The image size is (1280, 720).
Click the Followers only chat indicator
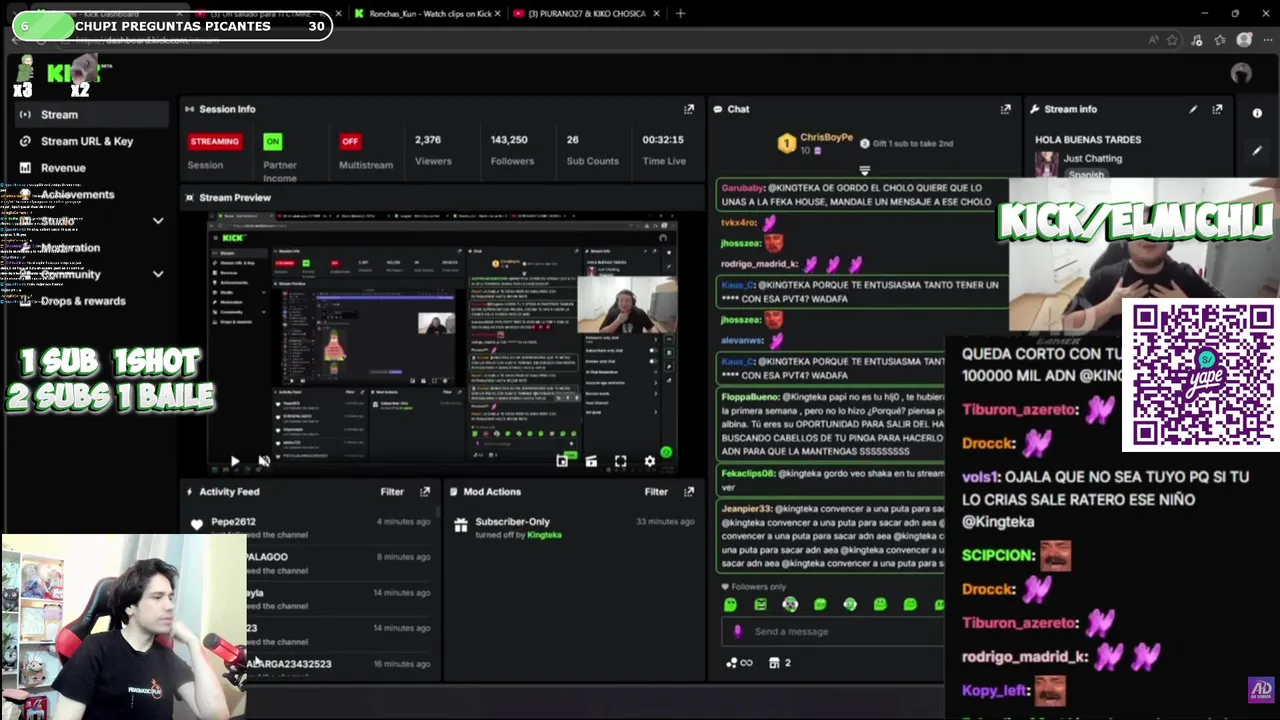(x=754, y=587)
